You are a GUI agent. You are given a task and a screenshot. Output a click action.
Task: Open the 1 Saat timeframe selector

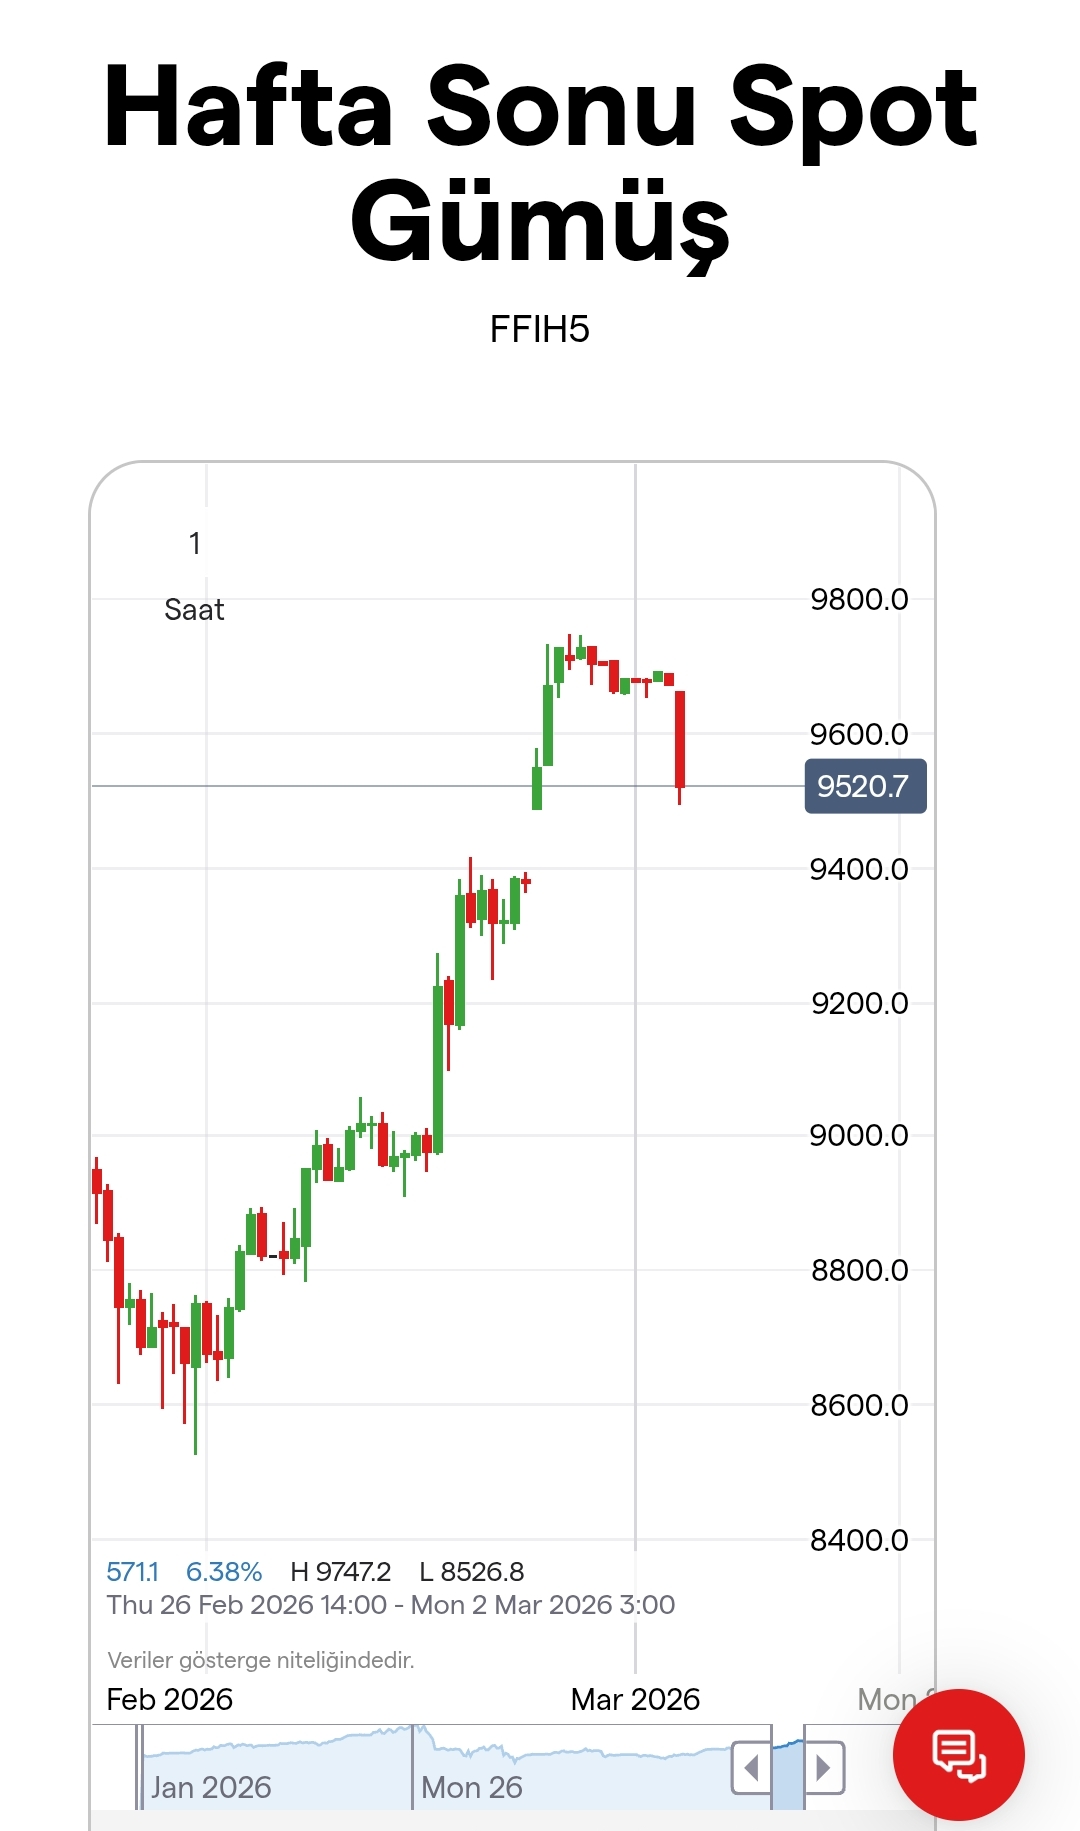194,577
